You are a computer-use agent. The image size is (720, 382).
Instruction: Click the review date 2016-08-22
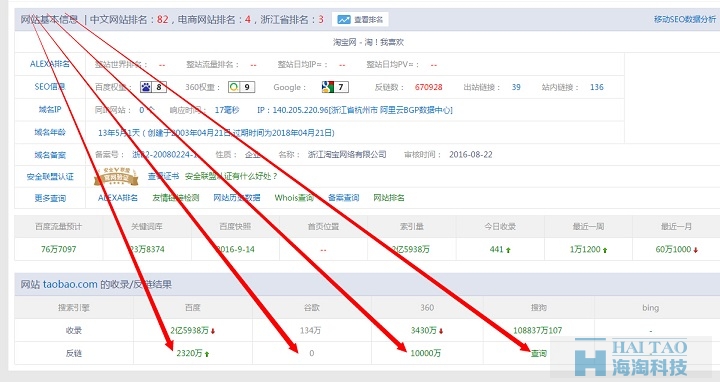[x=471, y=155]
